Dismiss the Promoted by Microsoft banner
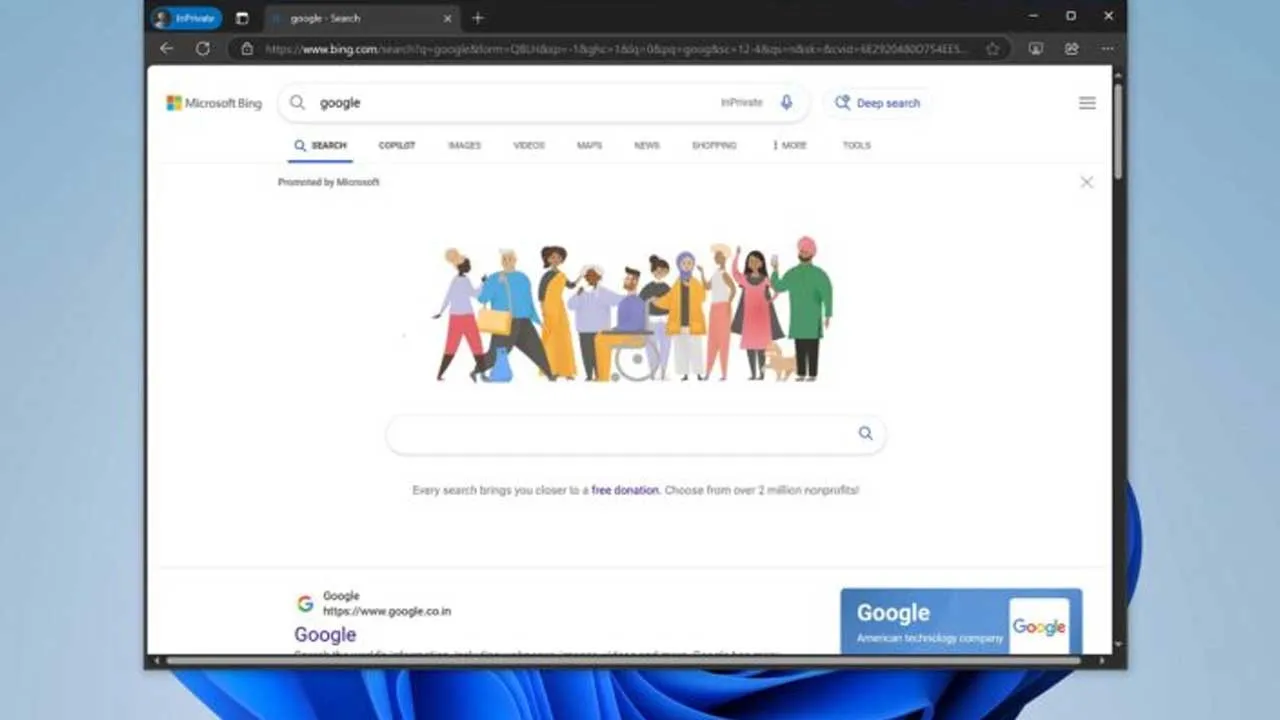This screenshot has height=720, width=1280. [x=1087, y=182]
